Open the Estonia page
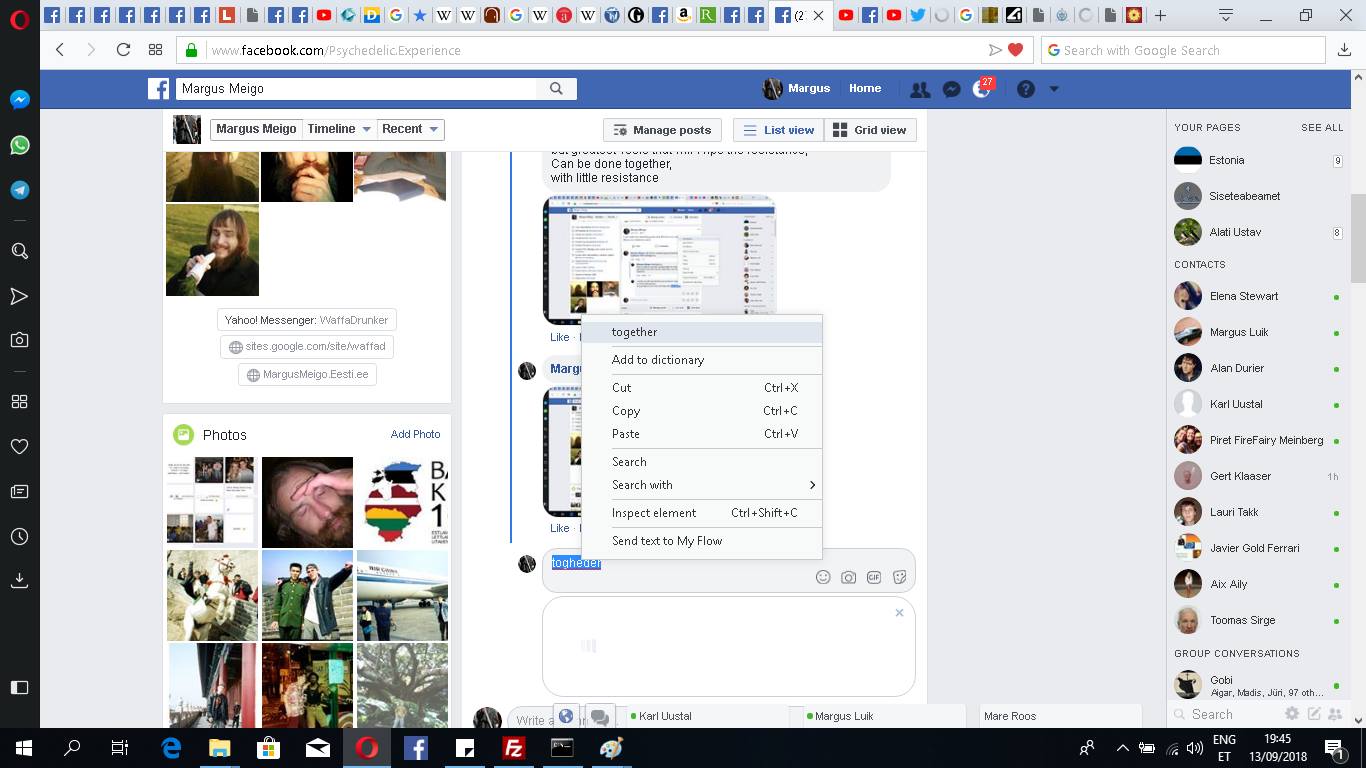Screen dimensions: 1366x768 1258,160
